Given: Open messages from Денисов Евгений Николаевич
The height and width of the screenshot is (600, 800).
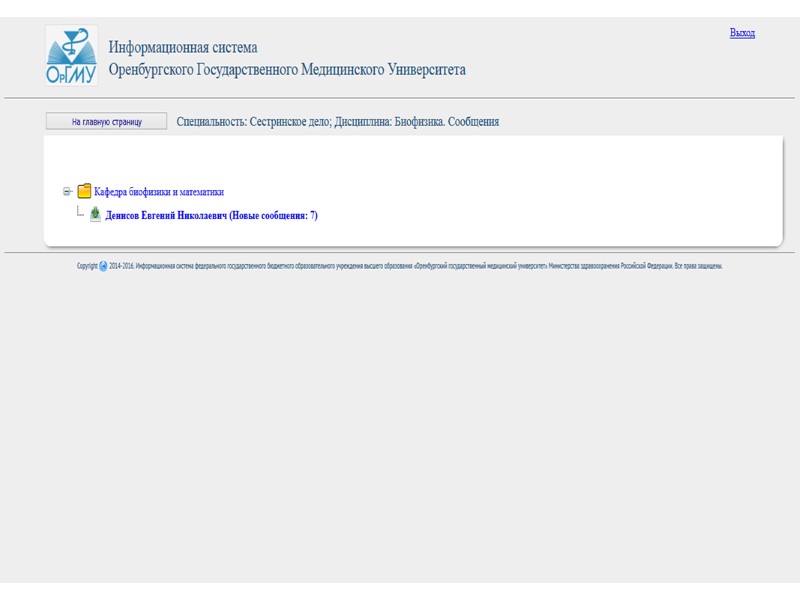Looking at the screenshot, I should pos(211,215).
